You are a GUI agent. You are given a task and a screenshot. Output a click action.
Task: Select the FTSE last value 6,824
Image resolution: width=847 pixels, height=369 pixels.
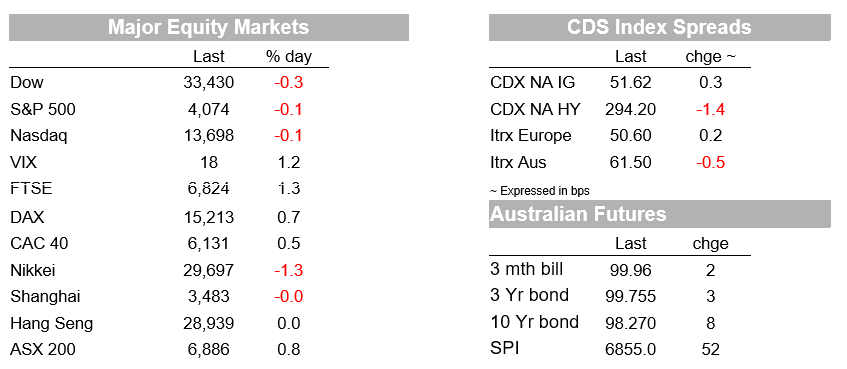[209, 189]
